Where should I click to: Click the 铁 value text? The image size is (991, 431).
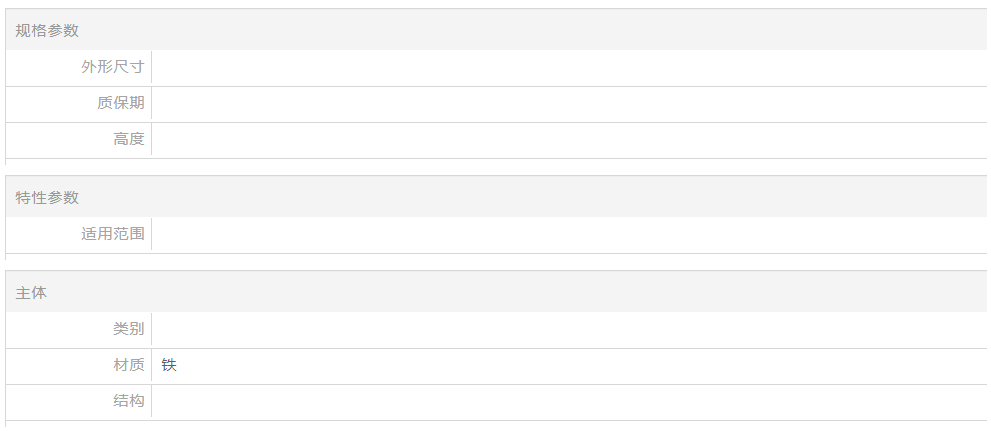169,366
